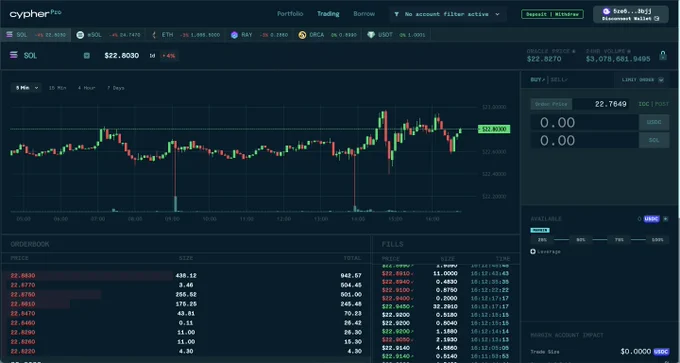This screenshot has height=363, width=680.
Task: Click the ORCA coin icon
Action: pos(302,35)
